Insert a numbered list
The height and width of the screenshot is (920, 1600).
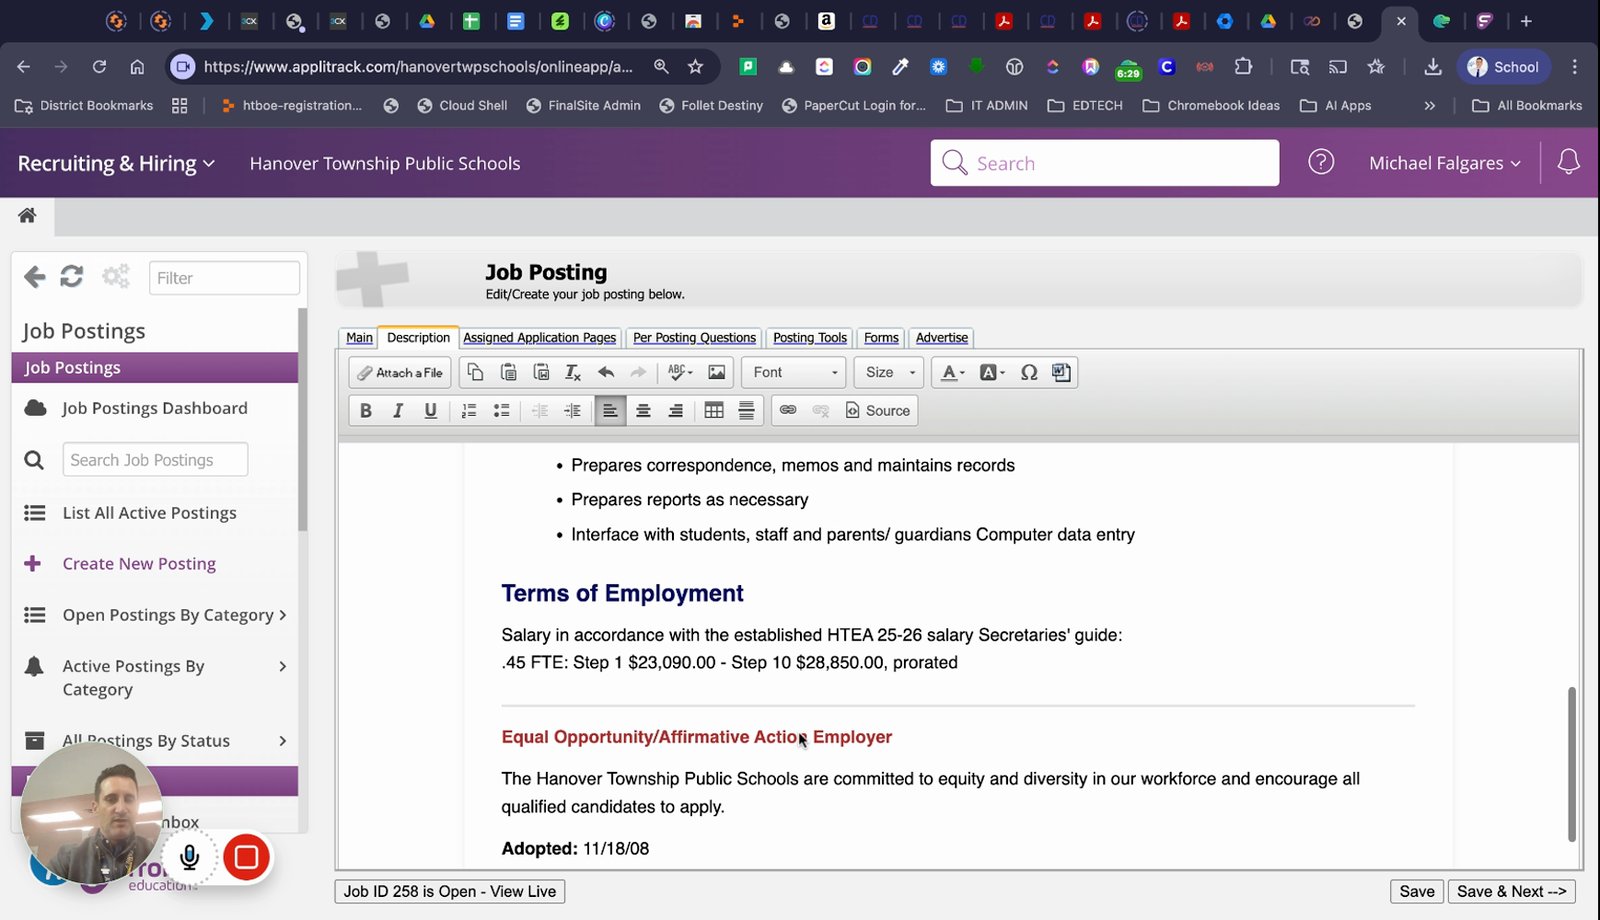coord(469,411)
